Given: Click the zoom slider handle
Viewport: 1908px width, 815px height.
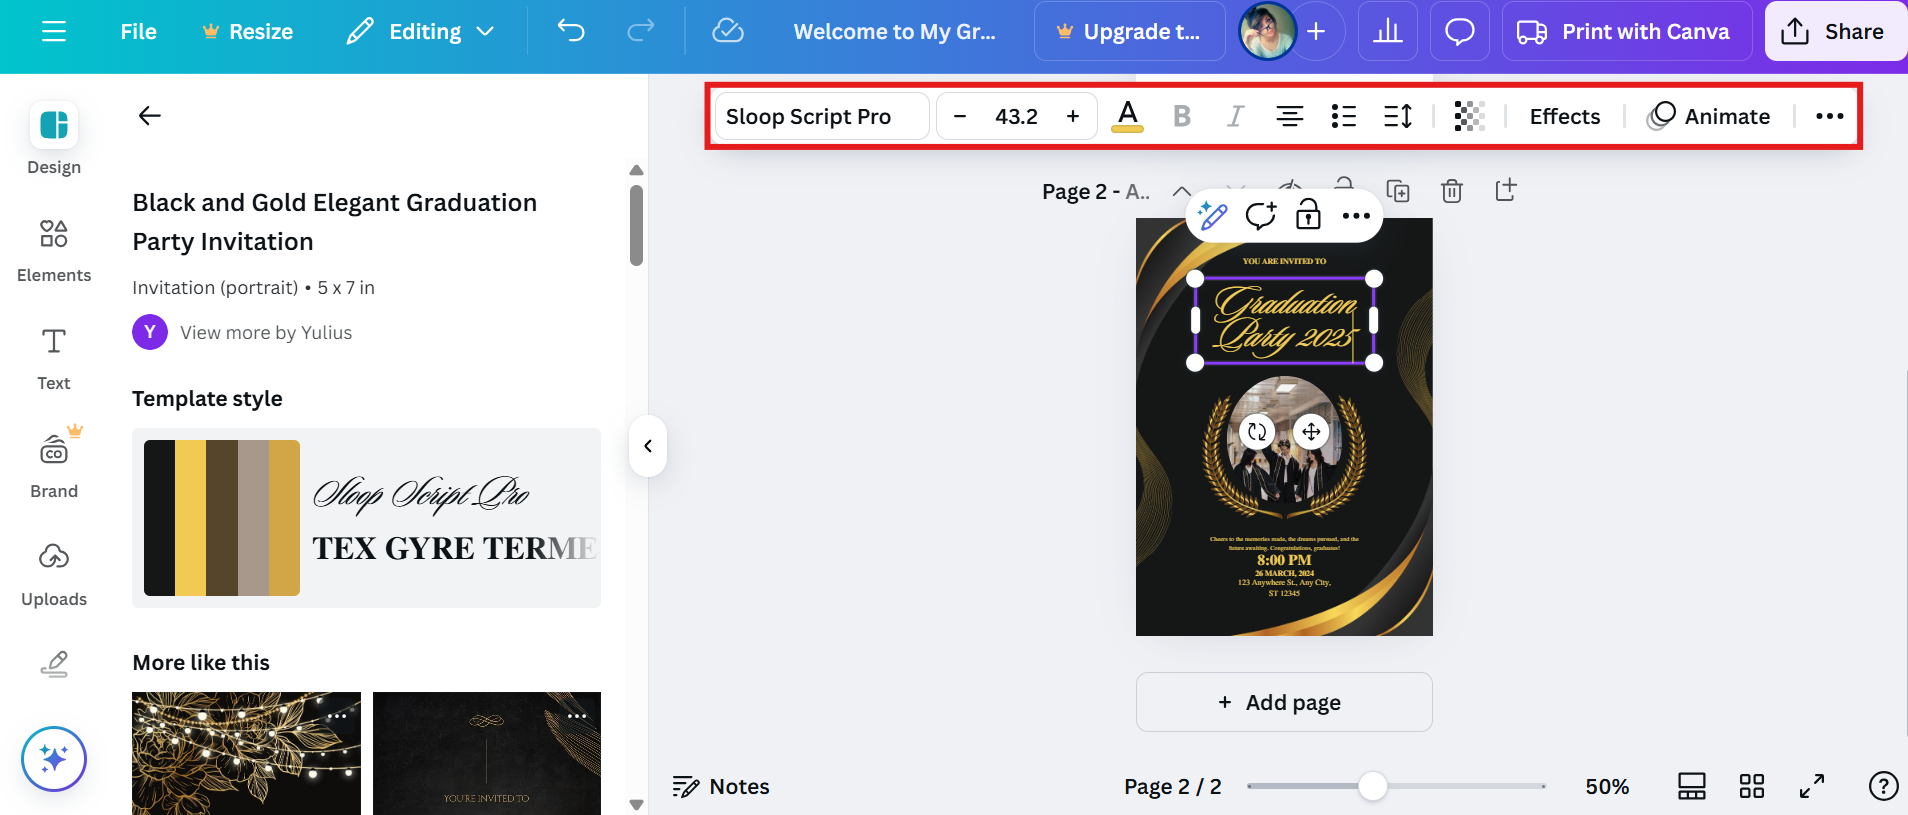Looking at the screenshot, I should coord(1373,786).
